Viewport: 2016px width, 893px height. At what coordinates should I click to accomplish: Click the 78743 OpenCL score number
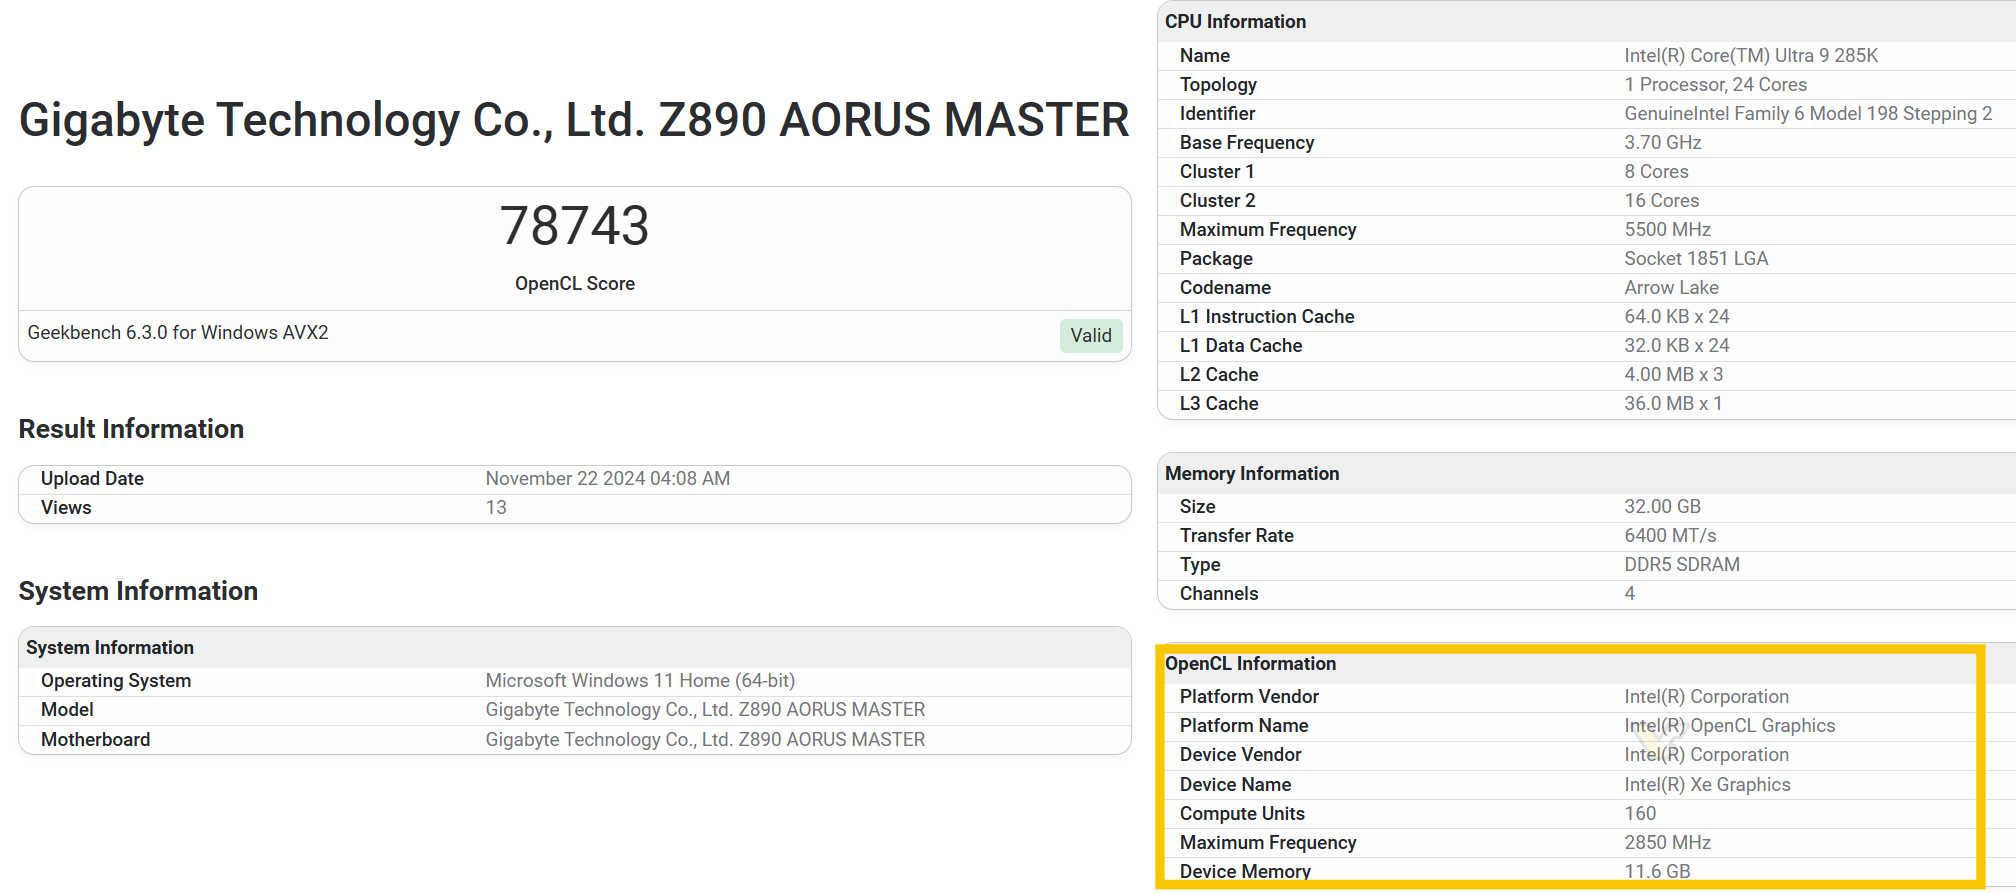574,226
